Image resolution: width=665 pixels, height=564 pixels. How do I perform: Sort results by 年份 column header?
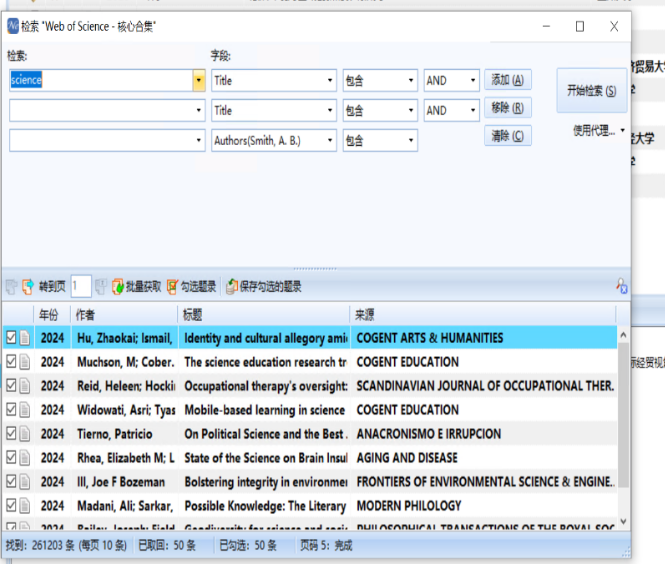pos(52,315)
